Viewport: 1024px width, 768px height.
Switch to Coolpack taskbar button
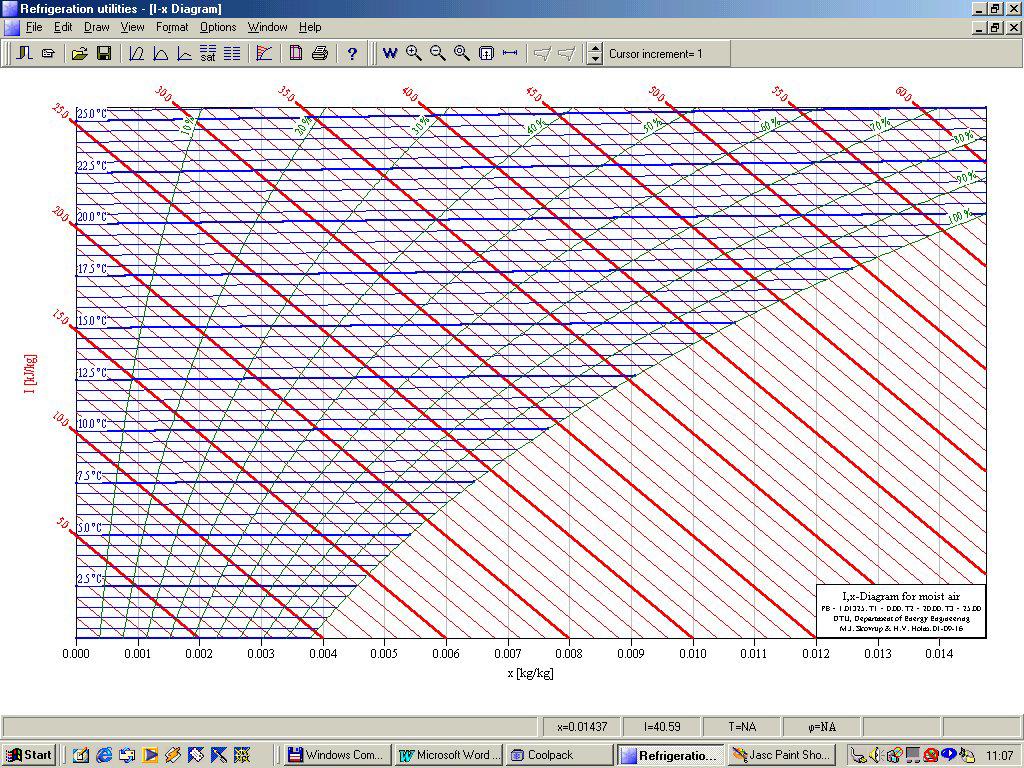(560, 755)
